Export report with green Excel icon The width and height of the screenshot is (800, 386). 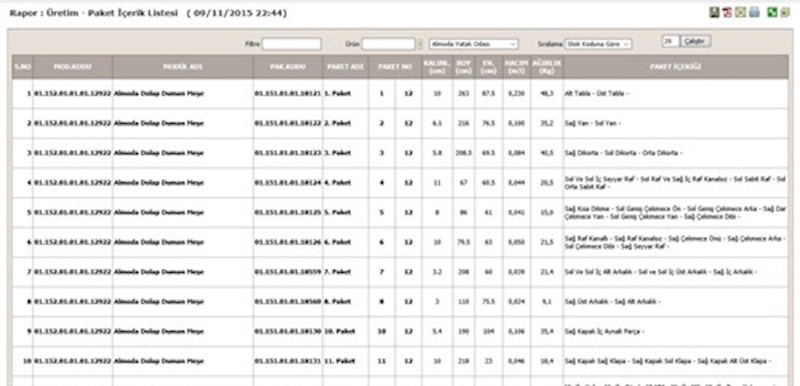pyautogui.click(x=772, y=13)
